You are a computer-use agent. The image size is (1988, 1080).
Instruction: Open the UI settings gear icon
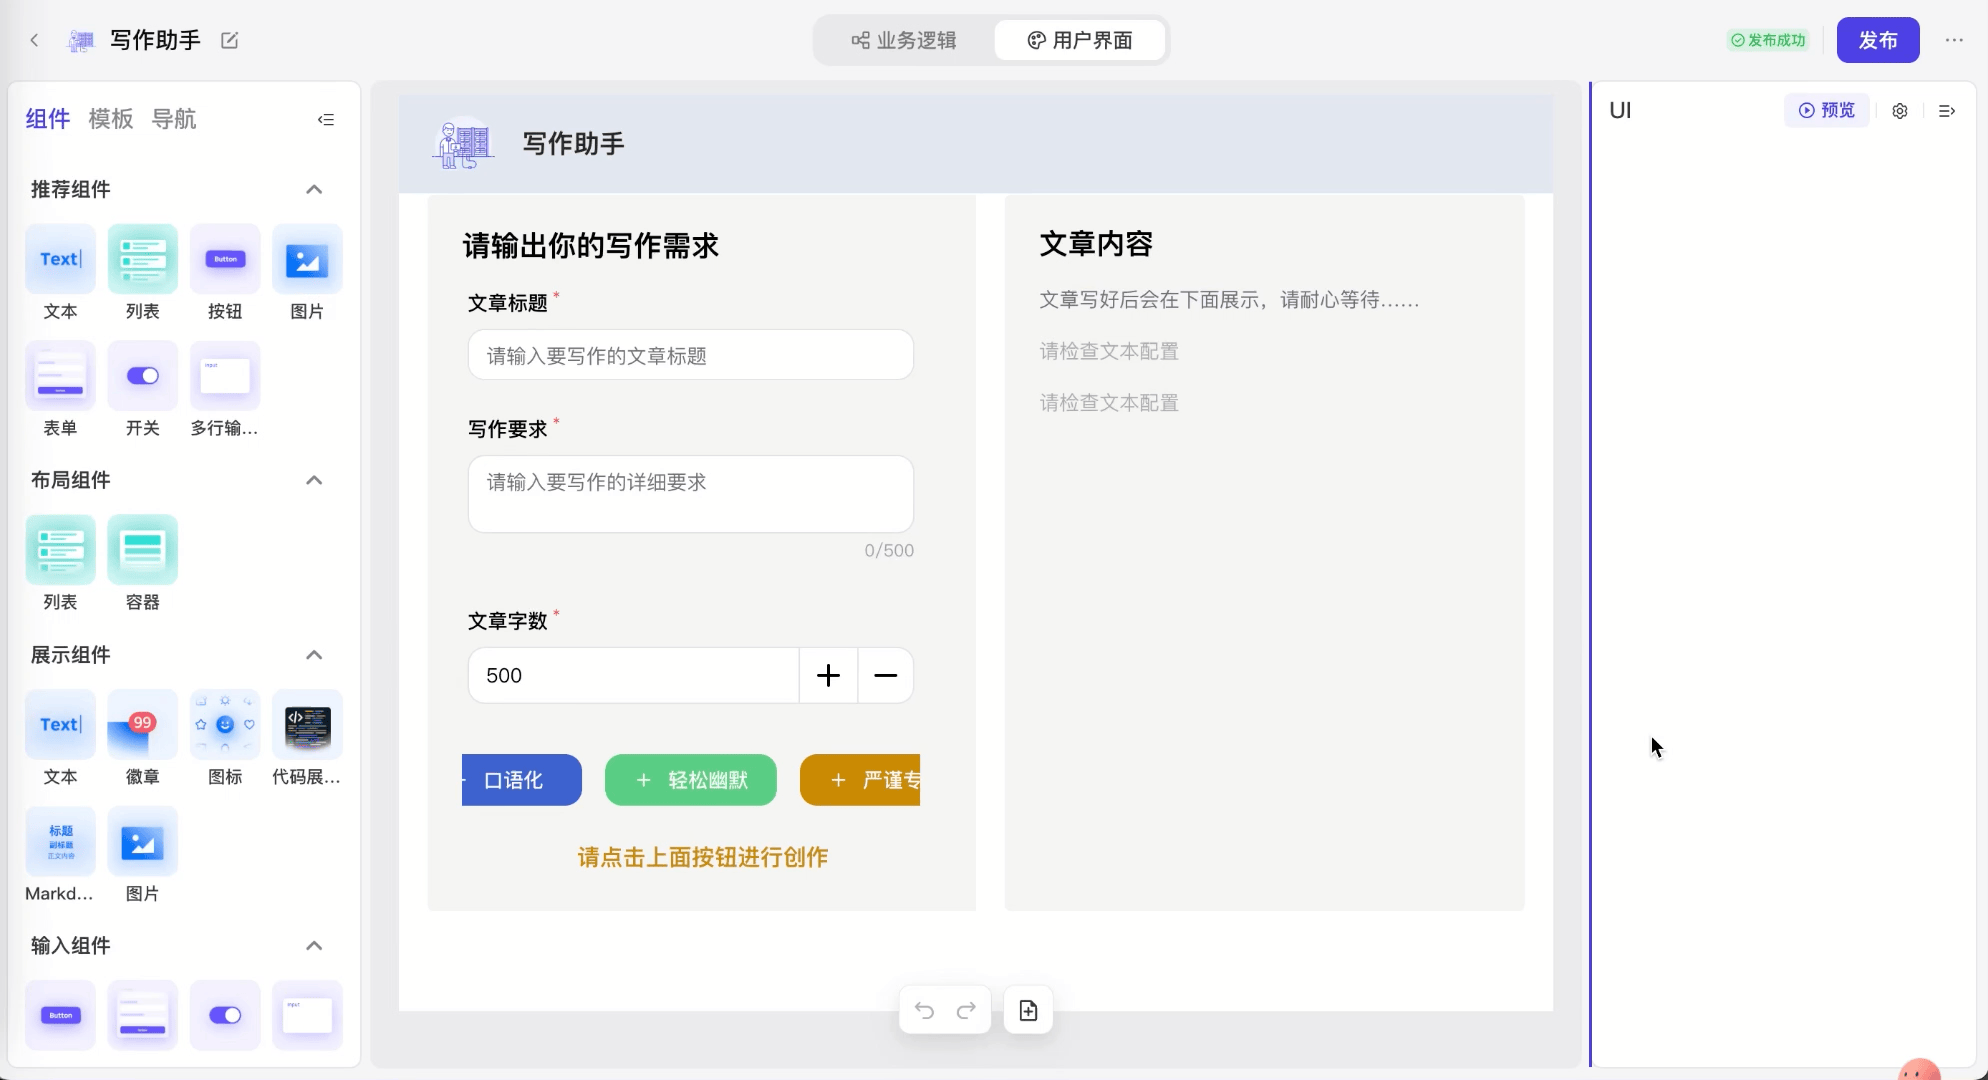point(1899,111)
